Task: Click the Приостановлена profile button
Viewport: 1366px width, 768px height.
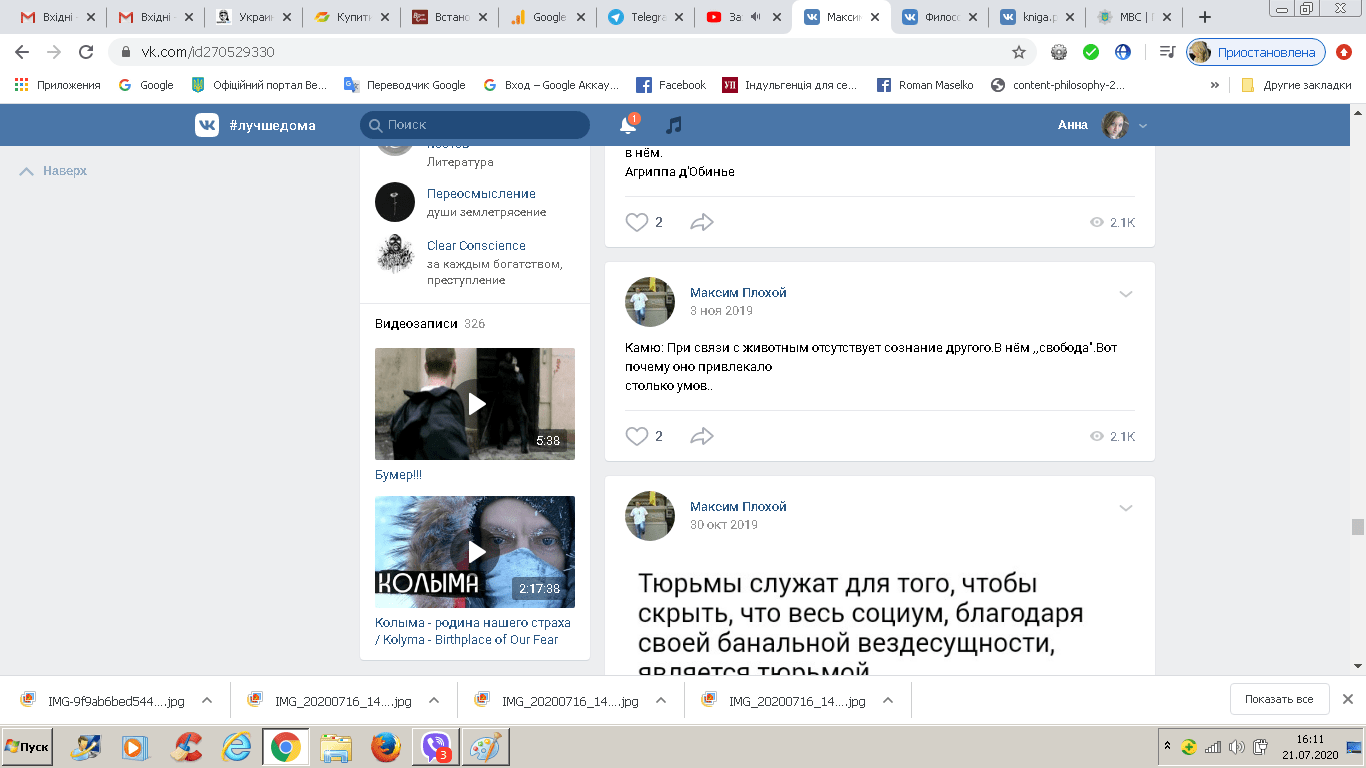Action: [1256, 52]
